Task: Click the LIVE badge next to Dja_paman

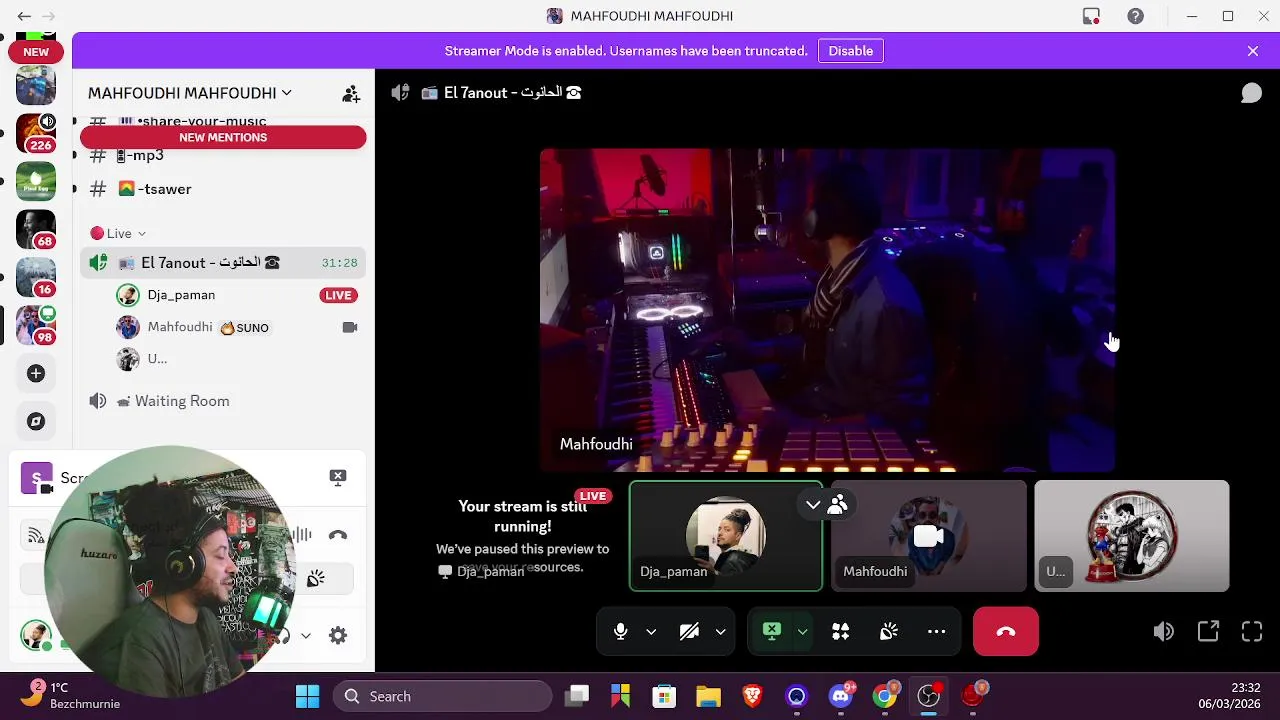Action: tap(338, 295)
